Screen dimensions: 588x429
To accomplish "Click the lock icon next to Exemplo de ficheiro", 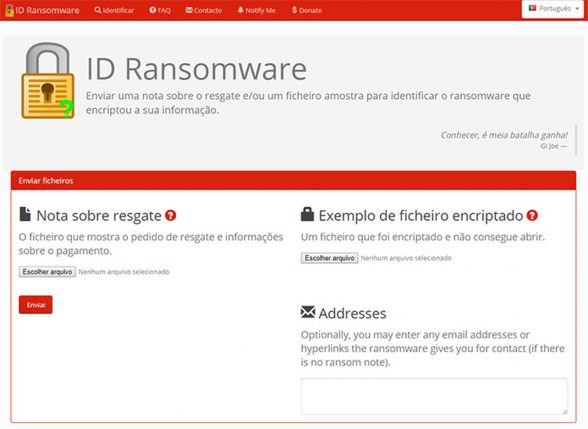I will click(307, 214).
